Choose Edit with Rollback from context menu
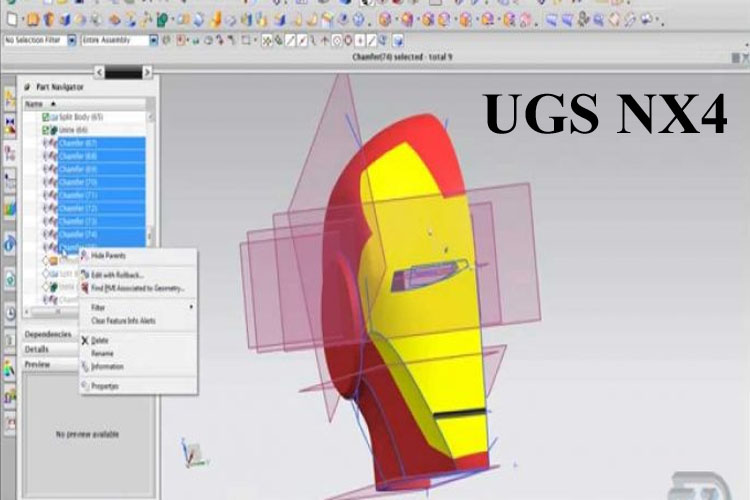Screen dimensions: 750x500 pos(117,275)
